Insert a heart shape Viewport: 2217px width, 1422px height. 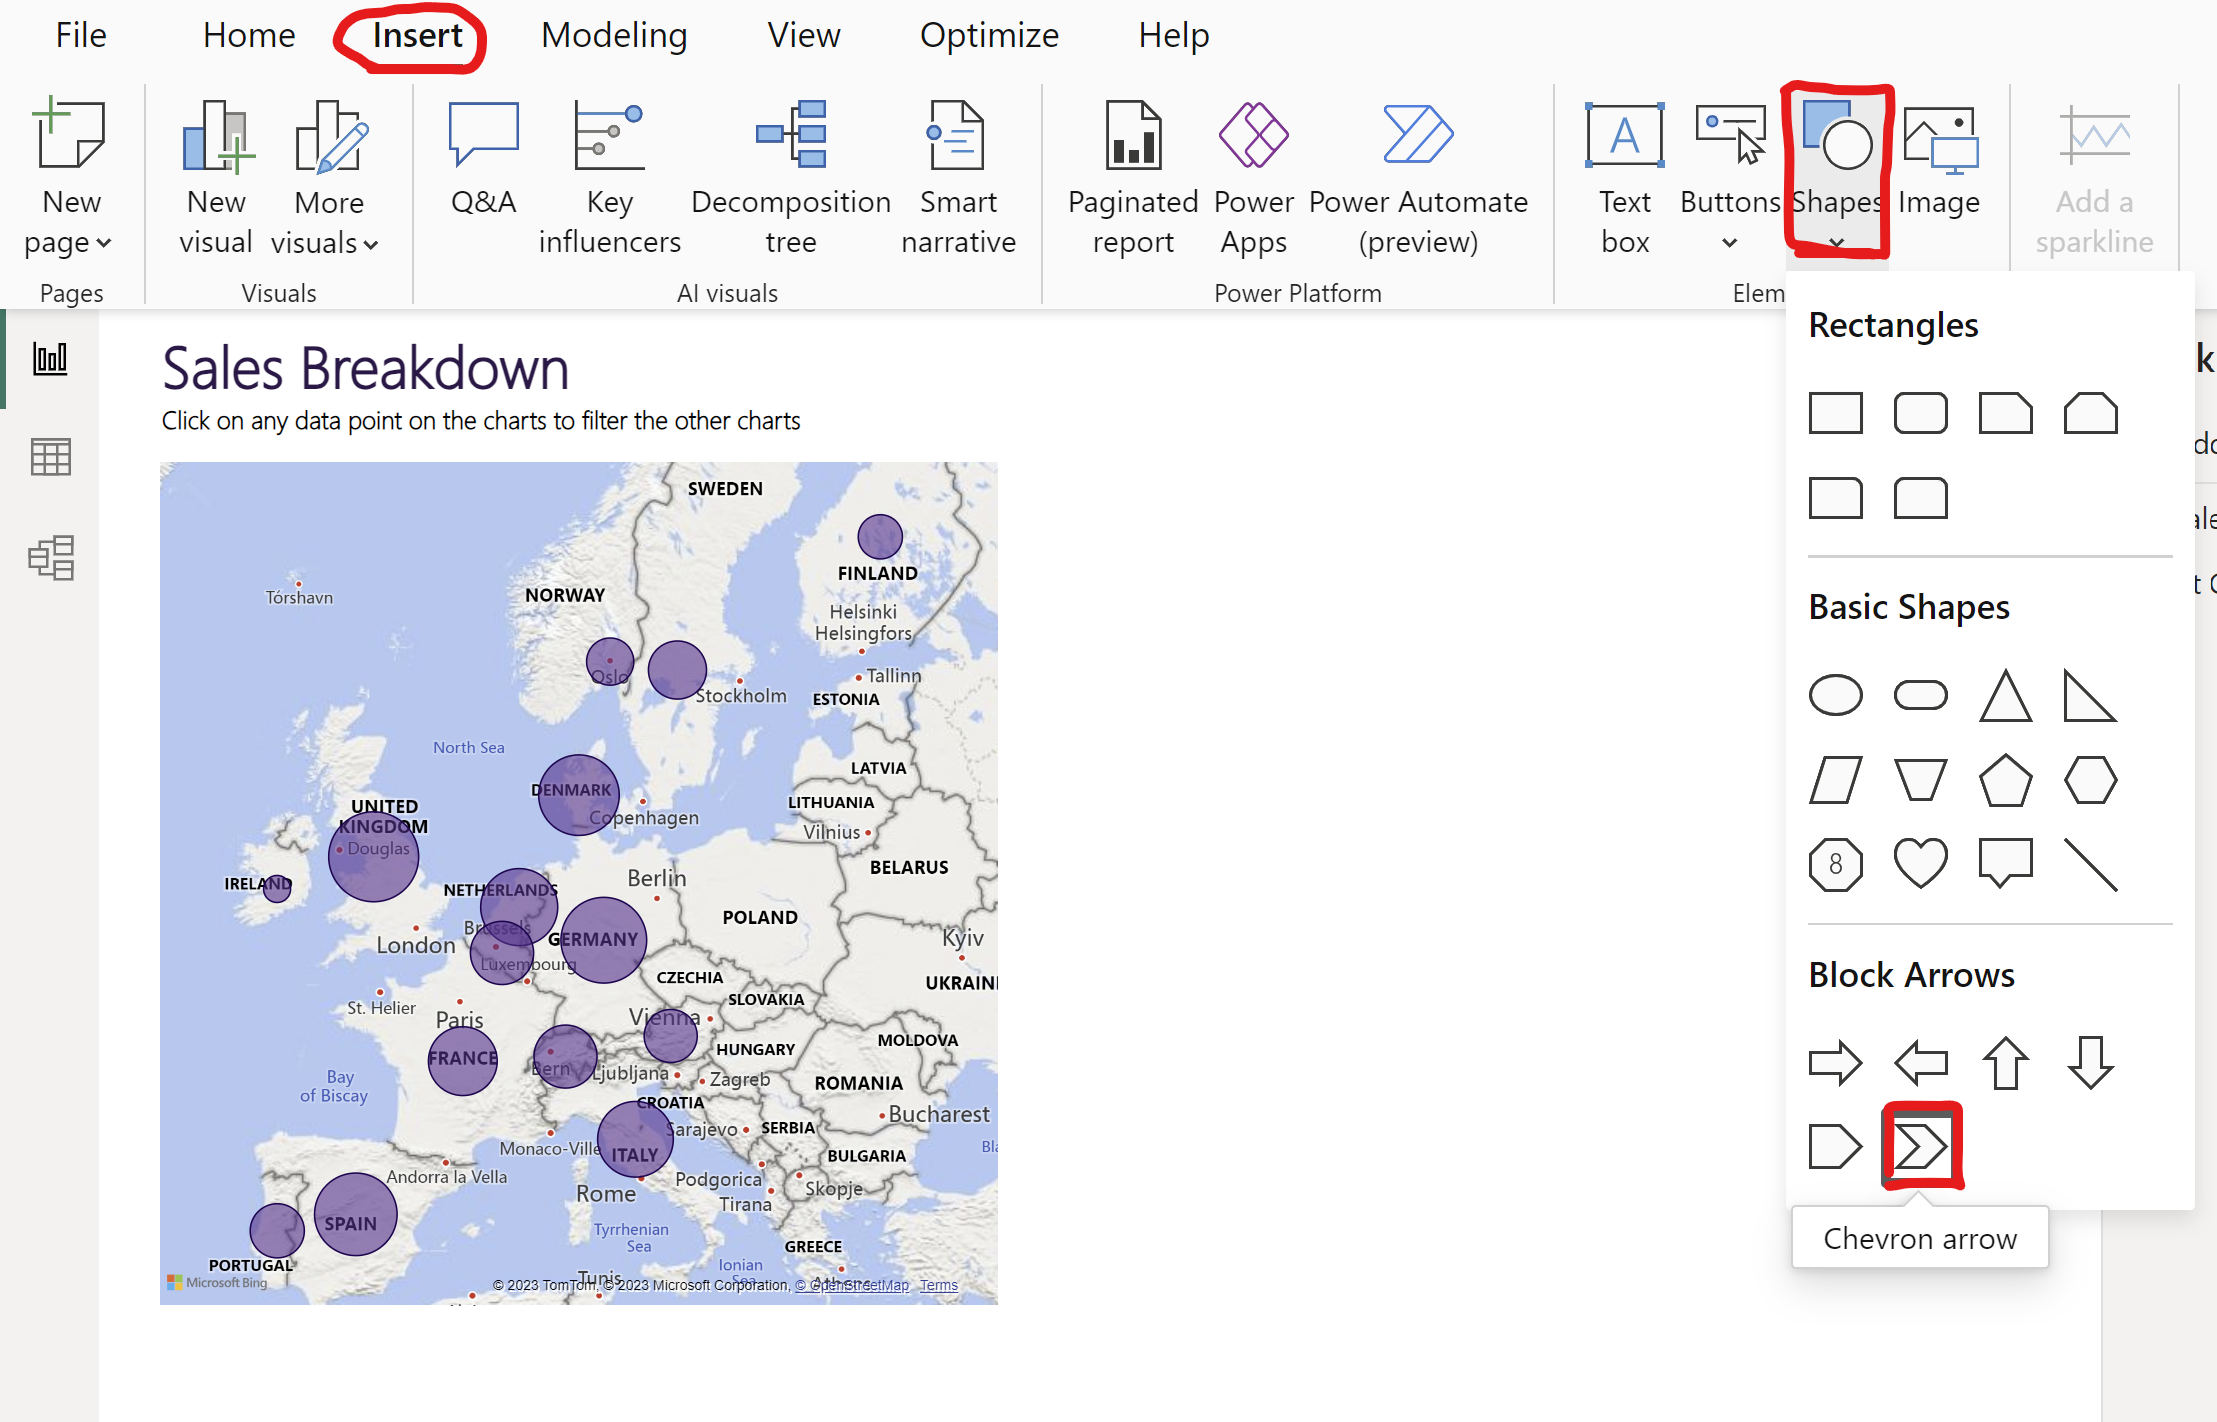1920,863
